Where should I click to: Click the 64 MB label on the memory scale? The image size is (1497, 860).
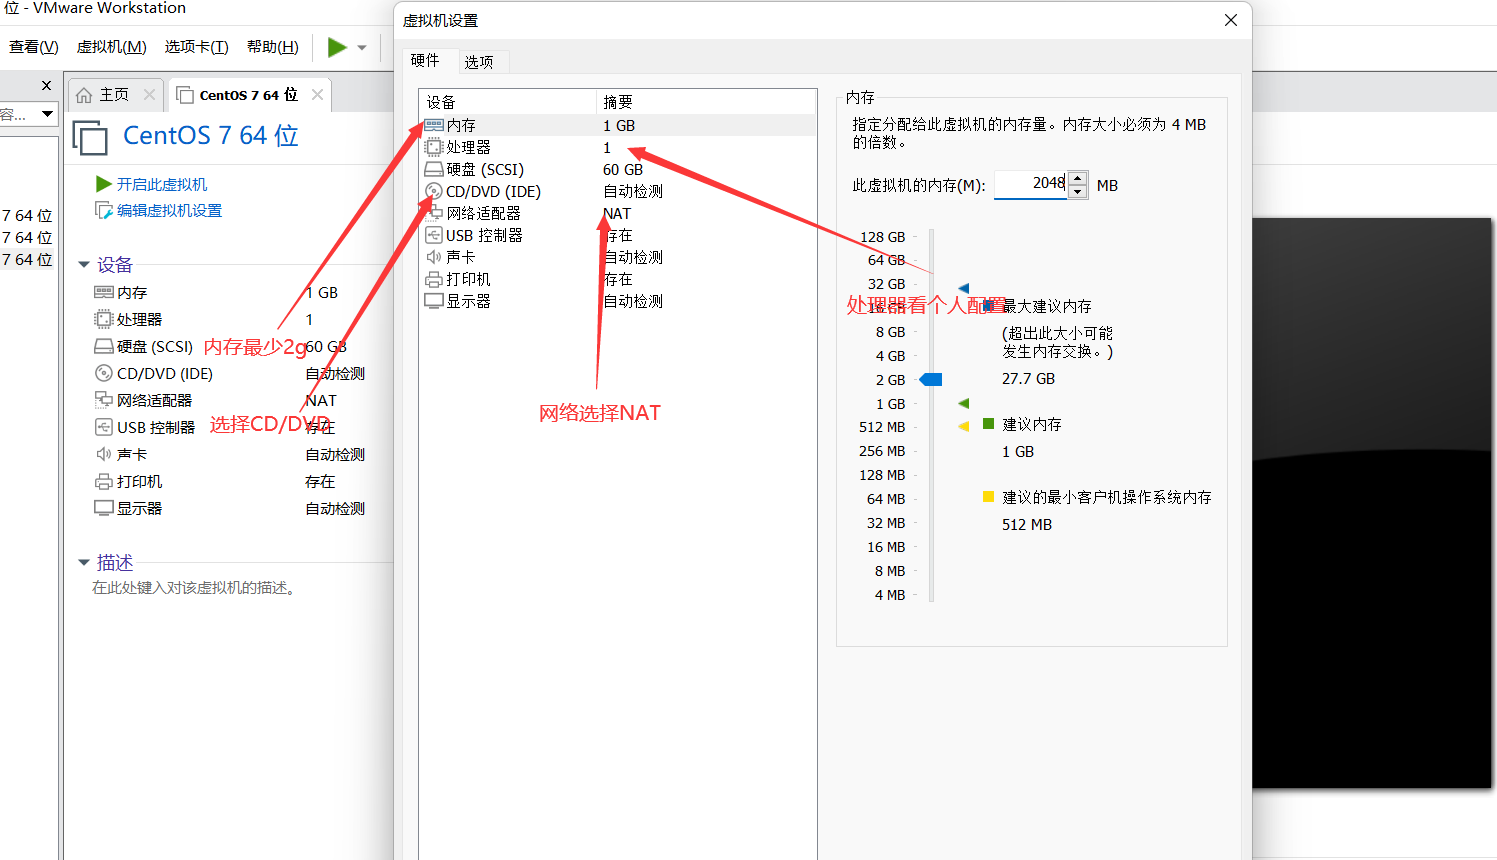point(886,499)
